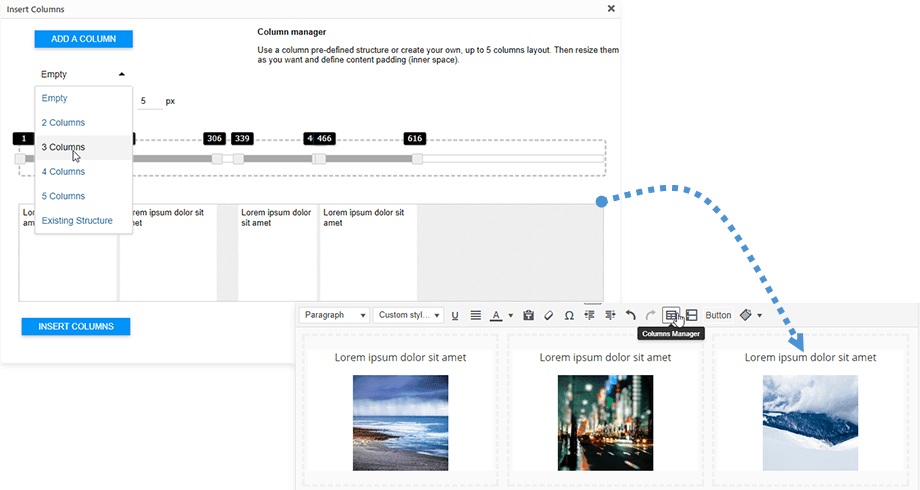
Task: Click the padding px input field
Action: (x=148, y=101)
